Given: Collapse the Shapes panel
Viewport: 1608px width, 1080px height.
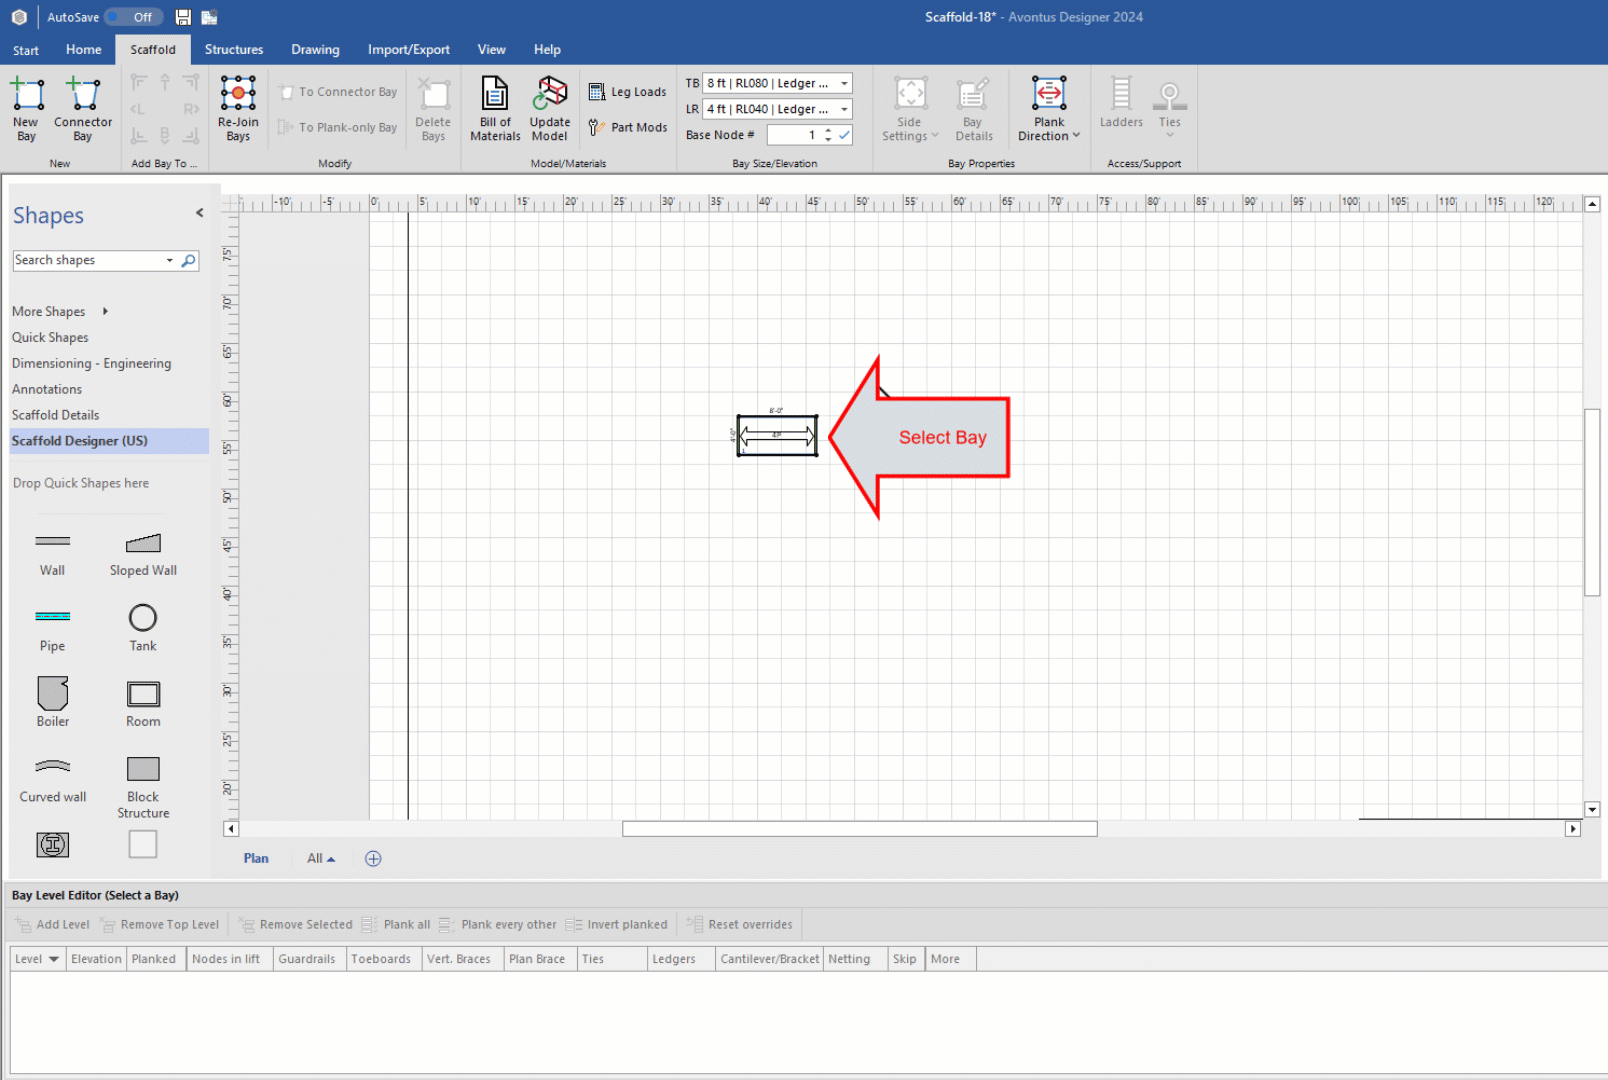Looking at the screenshot, I should [200, 213].
